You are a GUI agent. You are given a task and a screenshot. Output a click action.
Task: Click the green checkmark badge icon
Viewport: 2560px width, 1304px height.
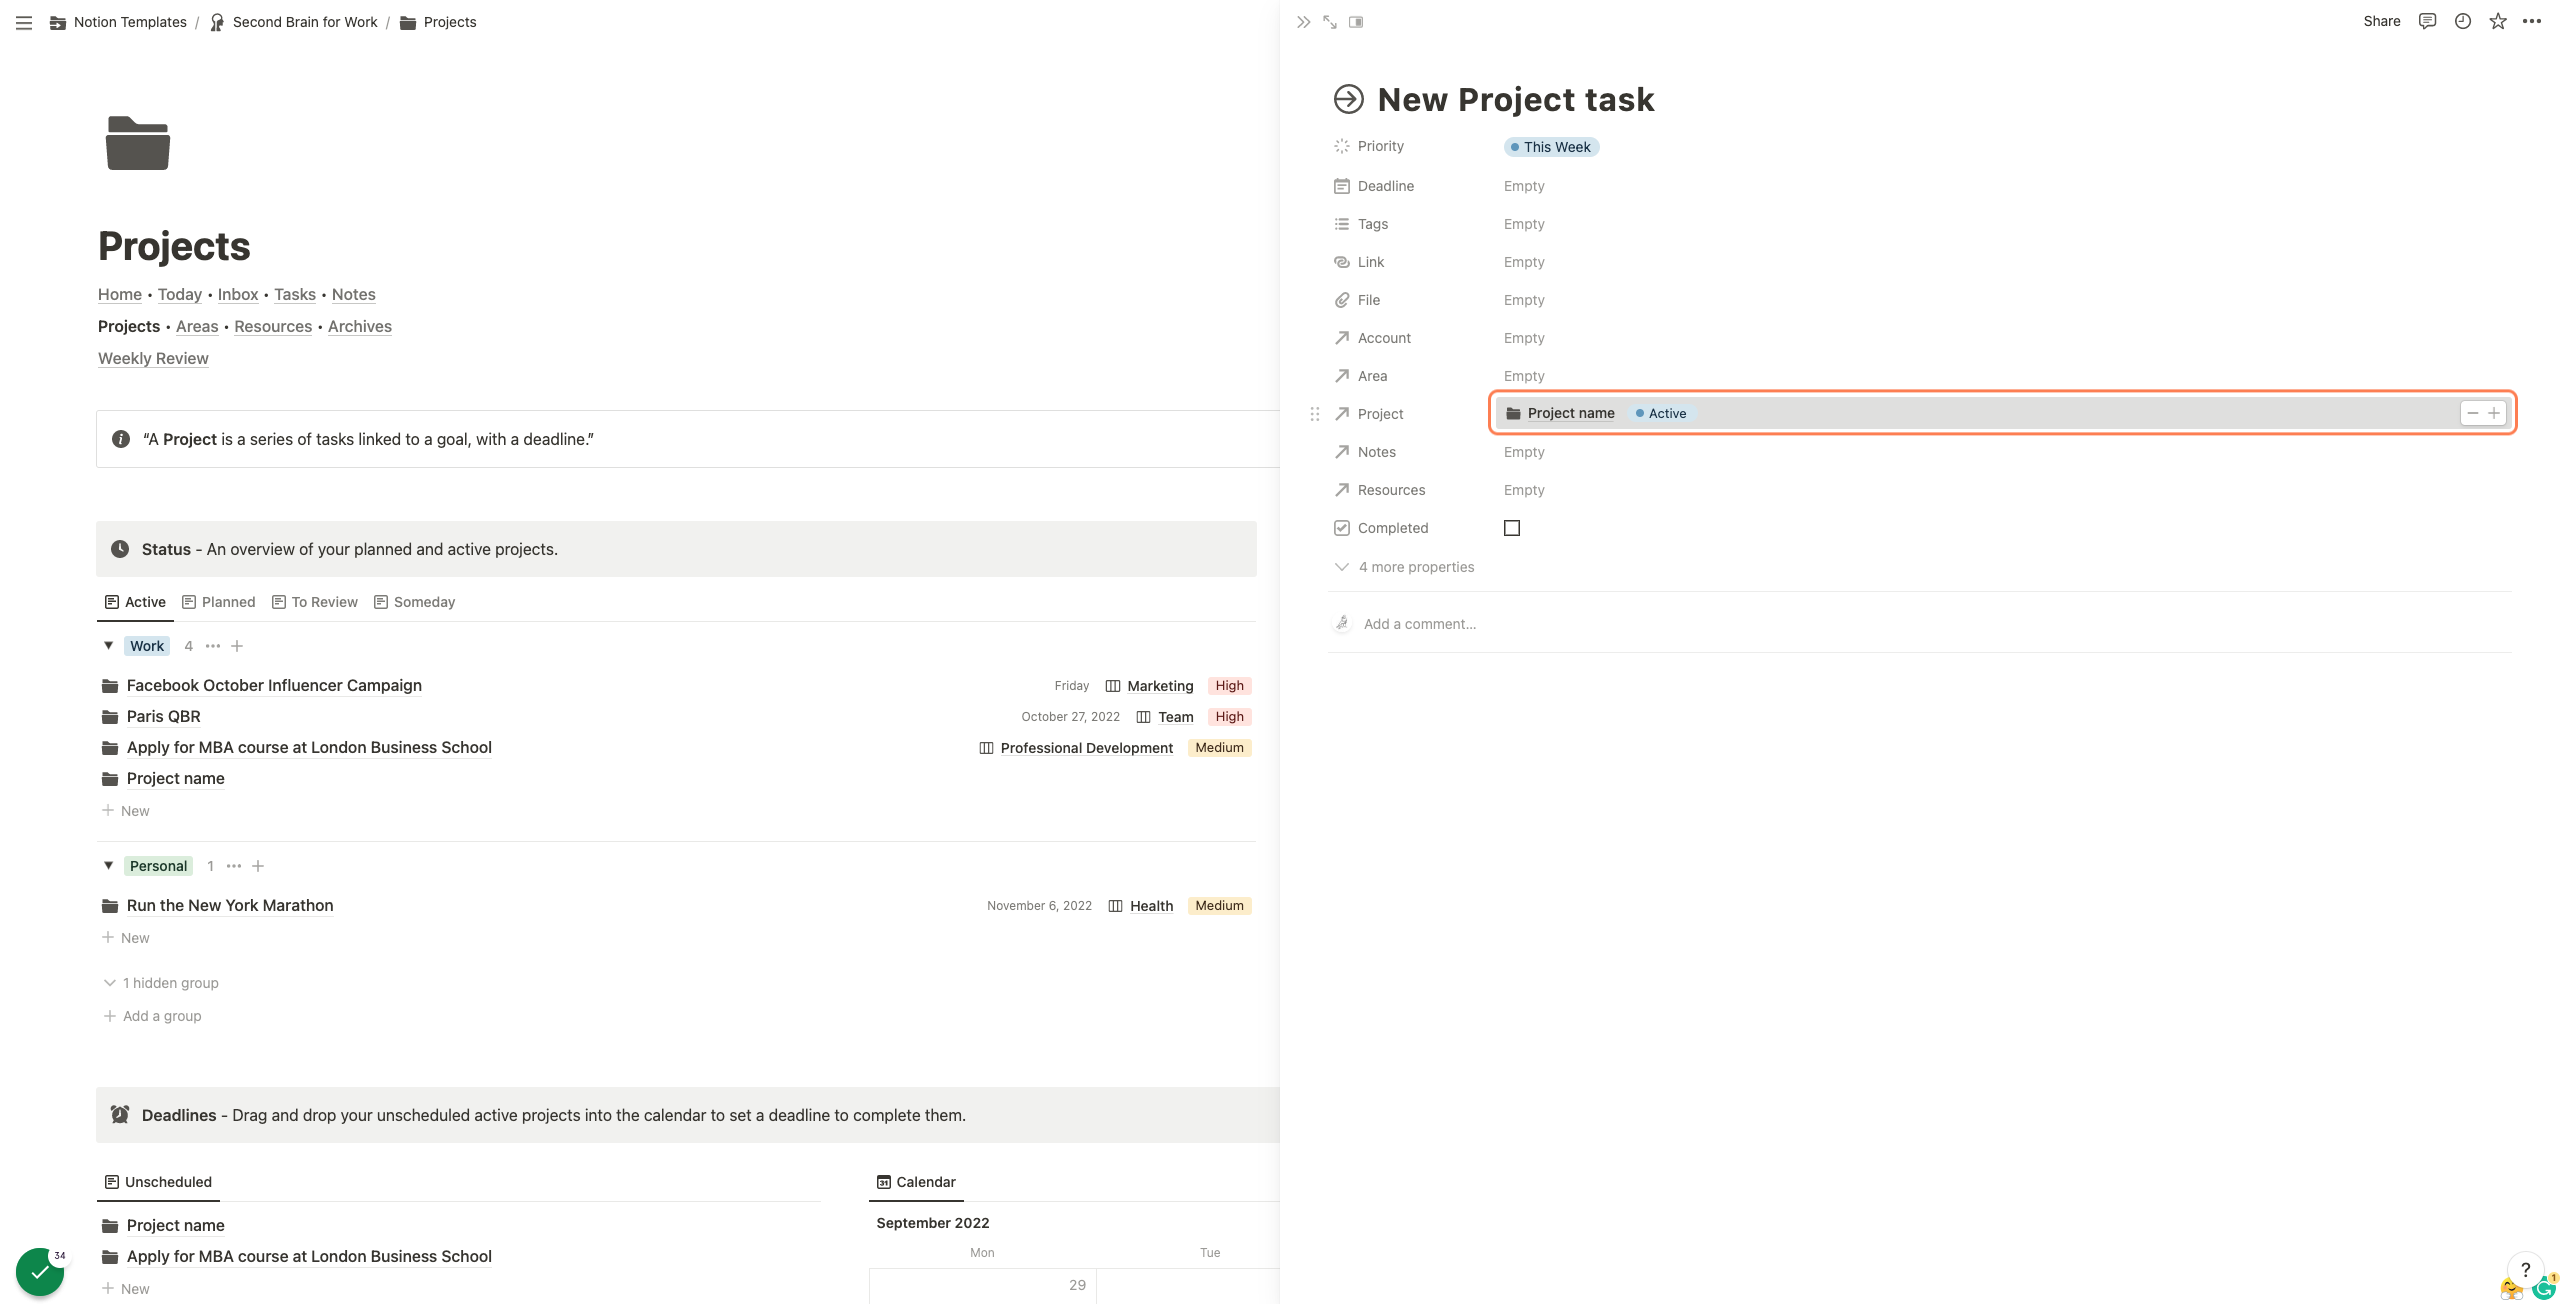(x=40, y=1272)
